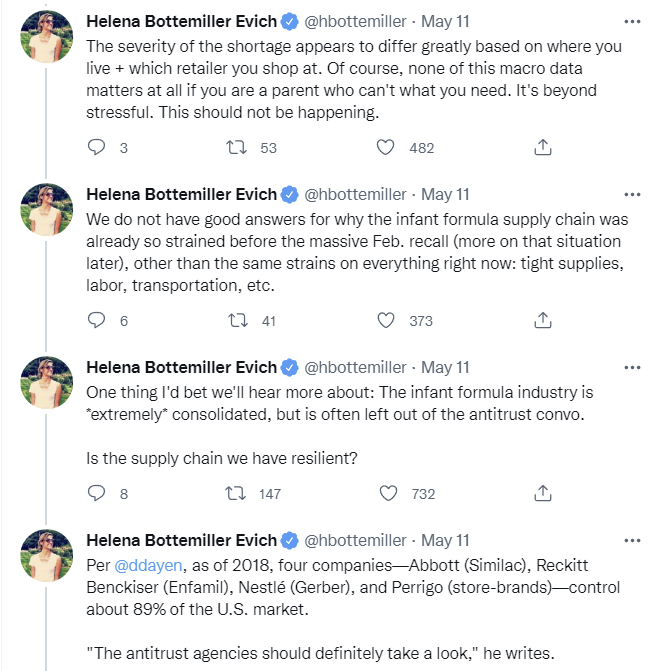This screenshot has height=671, width=652.
Task: Share the tweet about Feb. recall
Action: [542, 321]
